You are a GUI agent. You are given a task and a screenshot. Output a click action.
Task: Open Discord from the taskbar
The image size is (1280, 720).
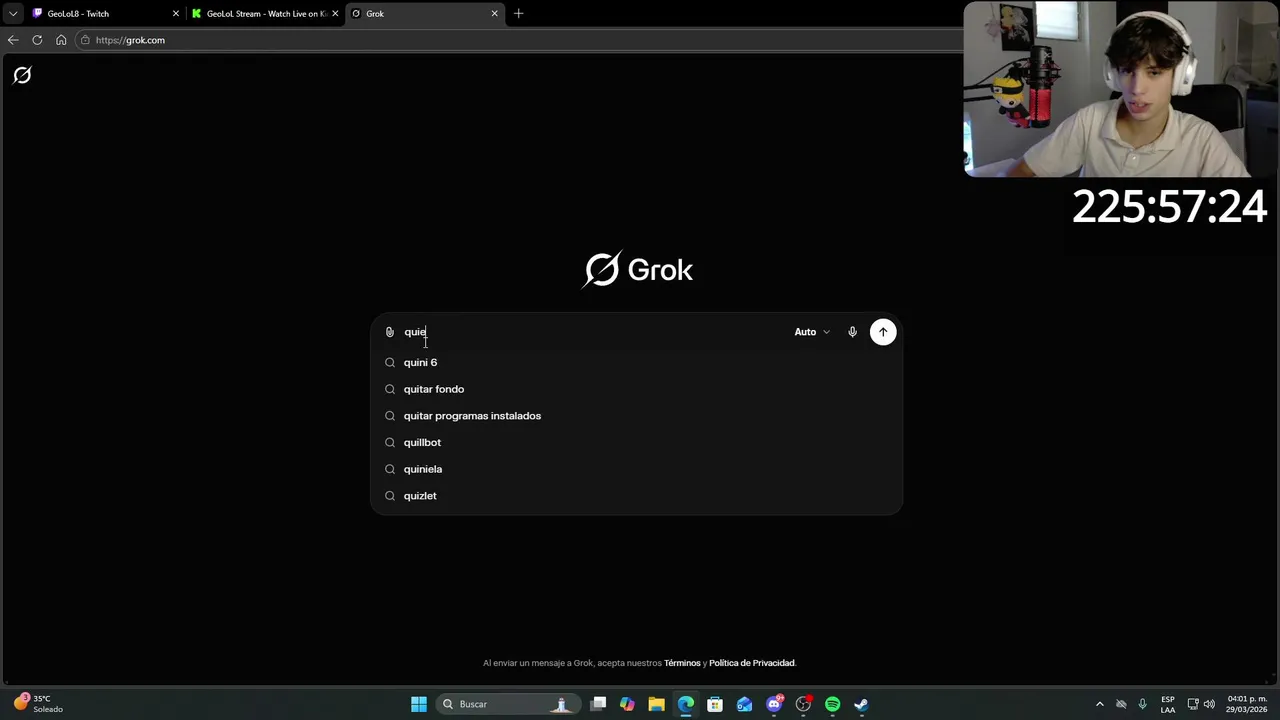pos(774,704)
